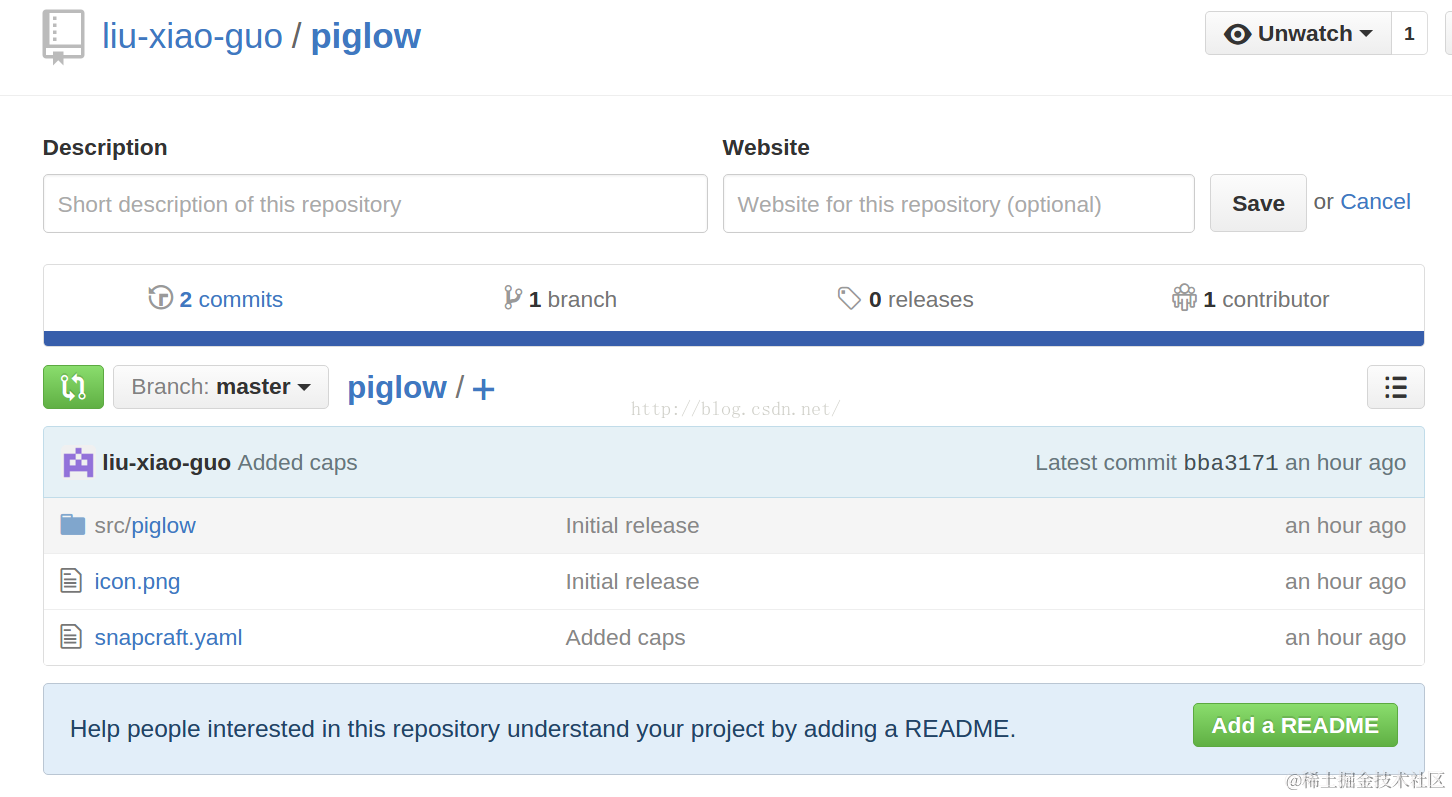Open the Initial release commit for src/piglow
The width and height of the screenshot is (1452, 797).
click(632, 525)
